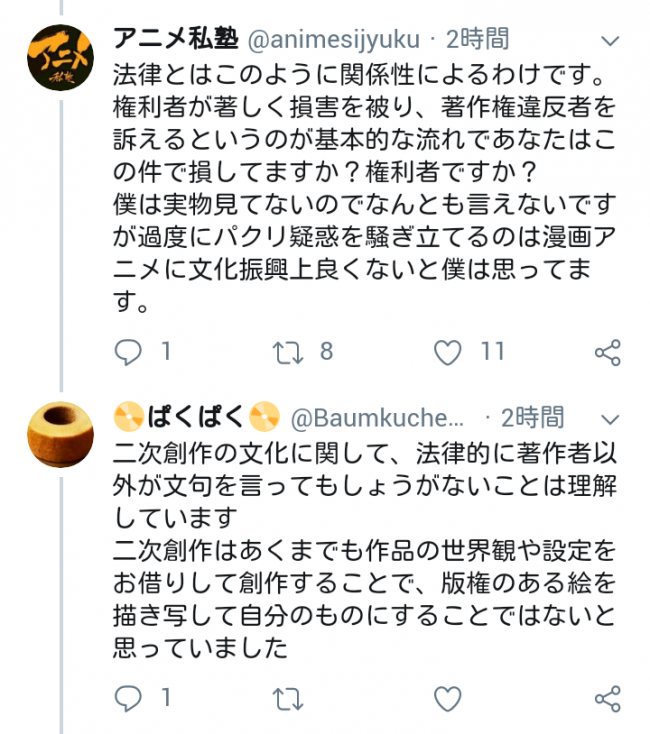
Task: Open the @animesijyuku handle
Action: (x=335, y=40)
